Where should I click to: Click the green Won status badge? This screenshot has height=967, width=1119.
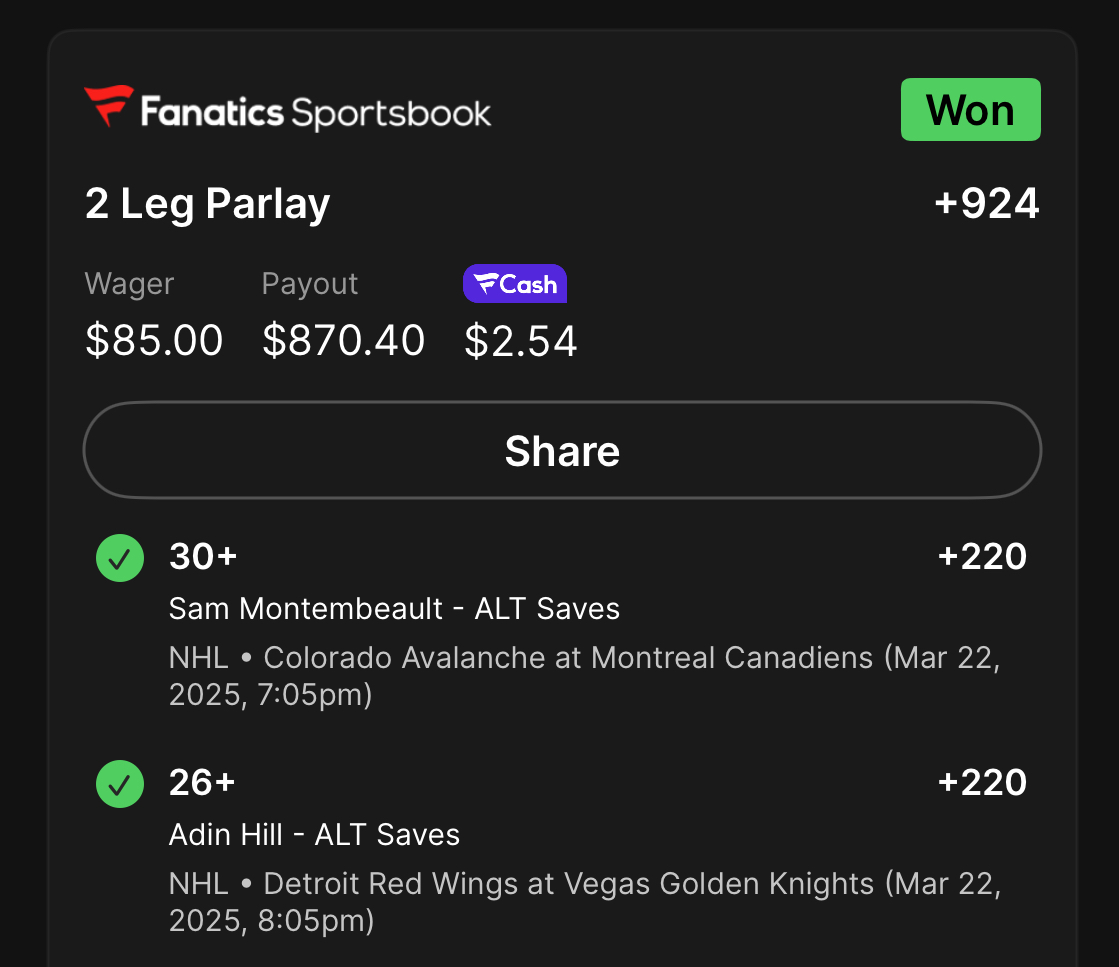click(970, 110)
